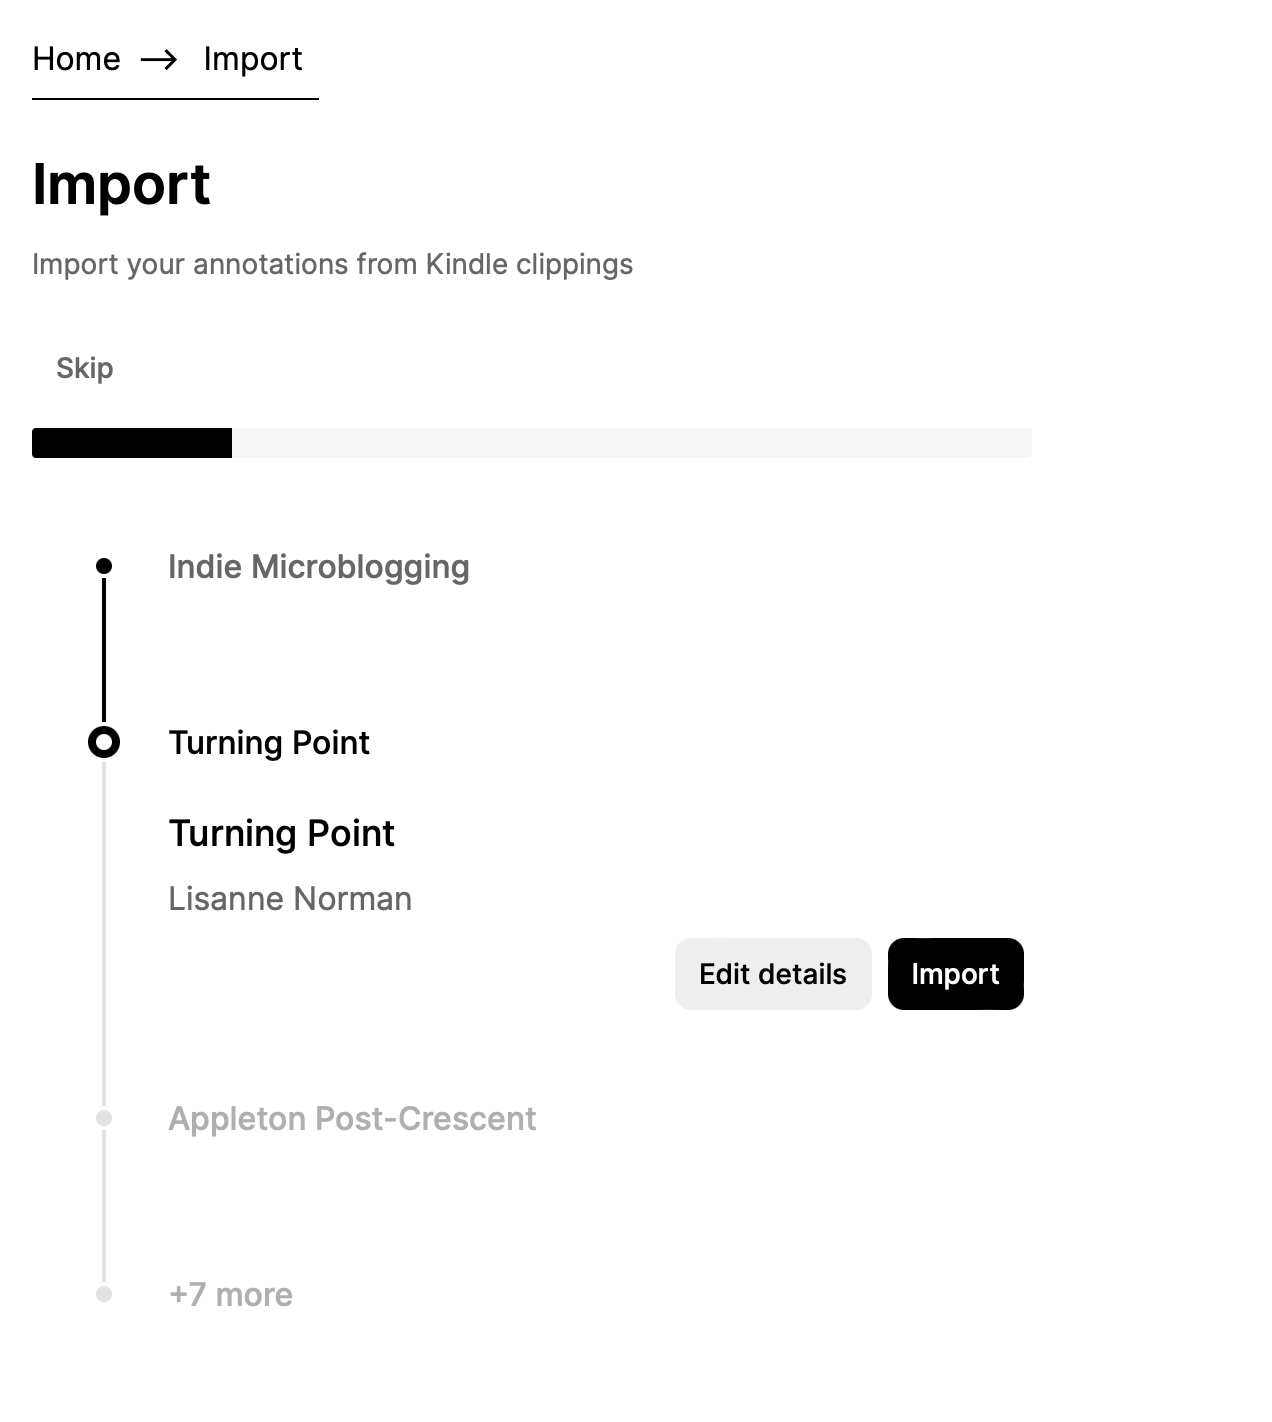Viewport: 1272px width, 1422px height.
Task: Click the dot next to +7 more
Action: (x=104, y=1294)
